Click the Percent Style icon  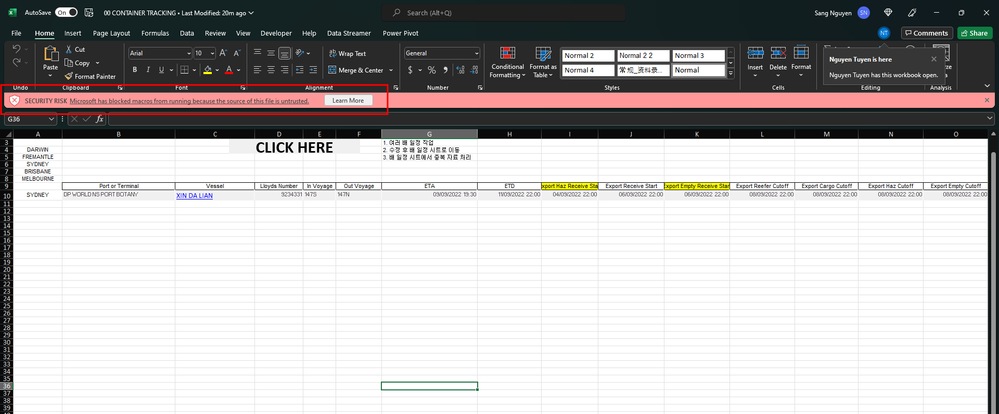point(431,70)
